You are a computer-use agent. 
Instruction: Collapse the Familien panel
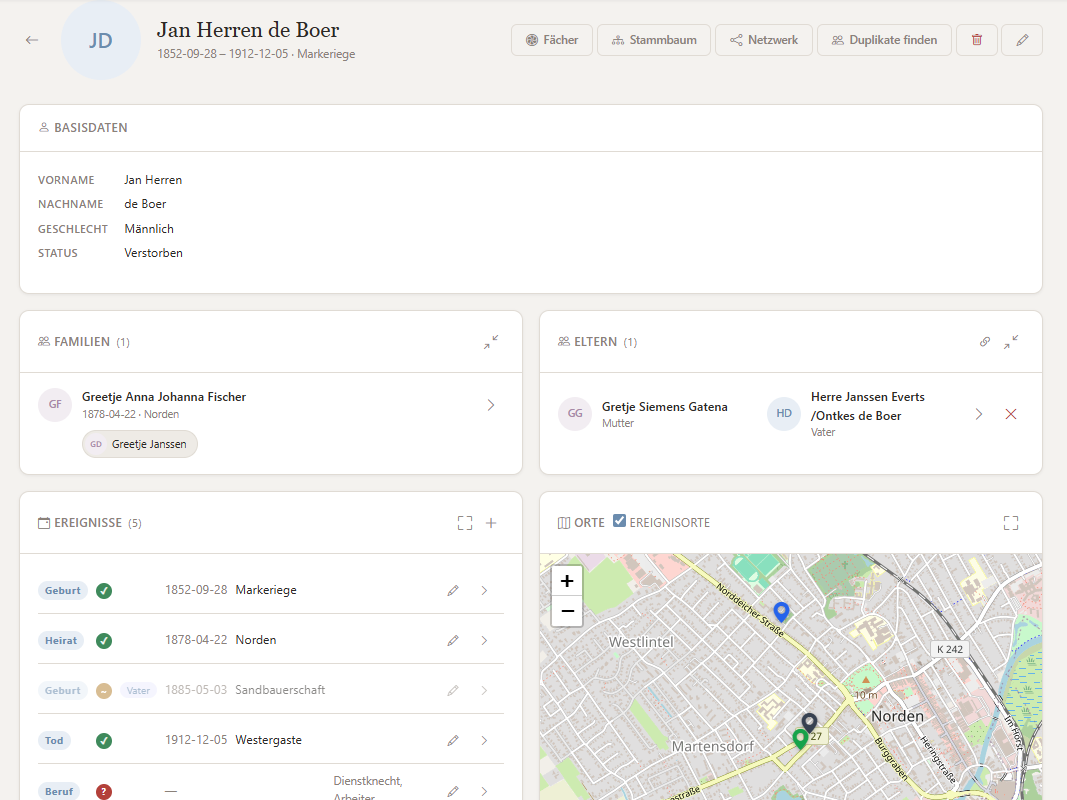click(x=491, y=341)
